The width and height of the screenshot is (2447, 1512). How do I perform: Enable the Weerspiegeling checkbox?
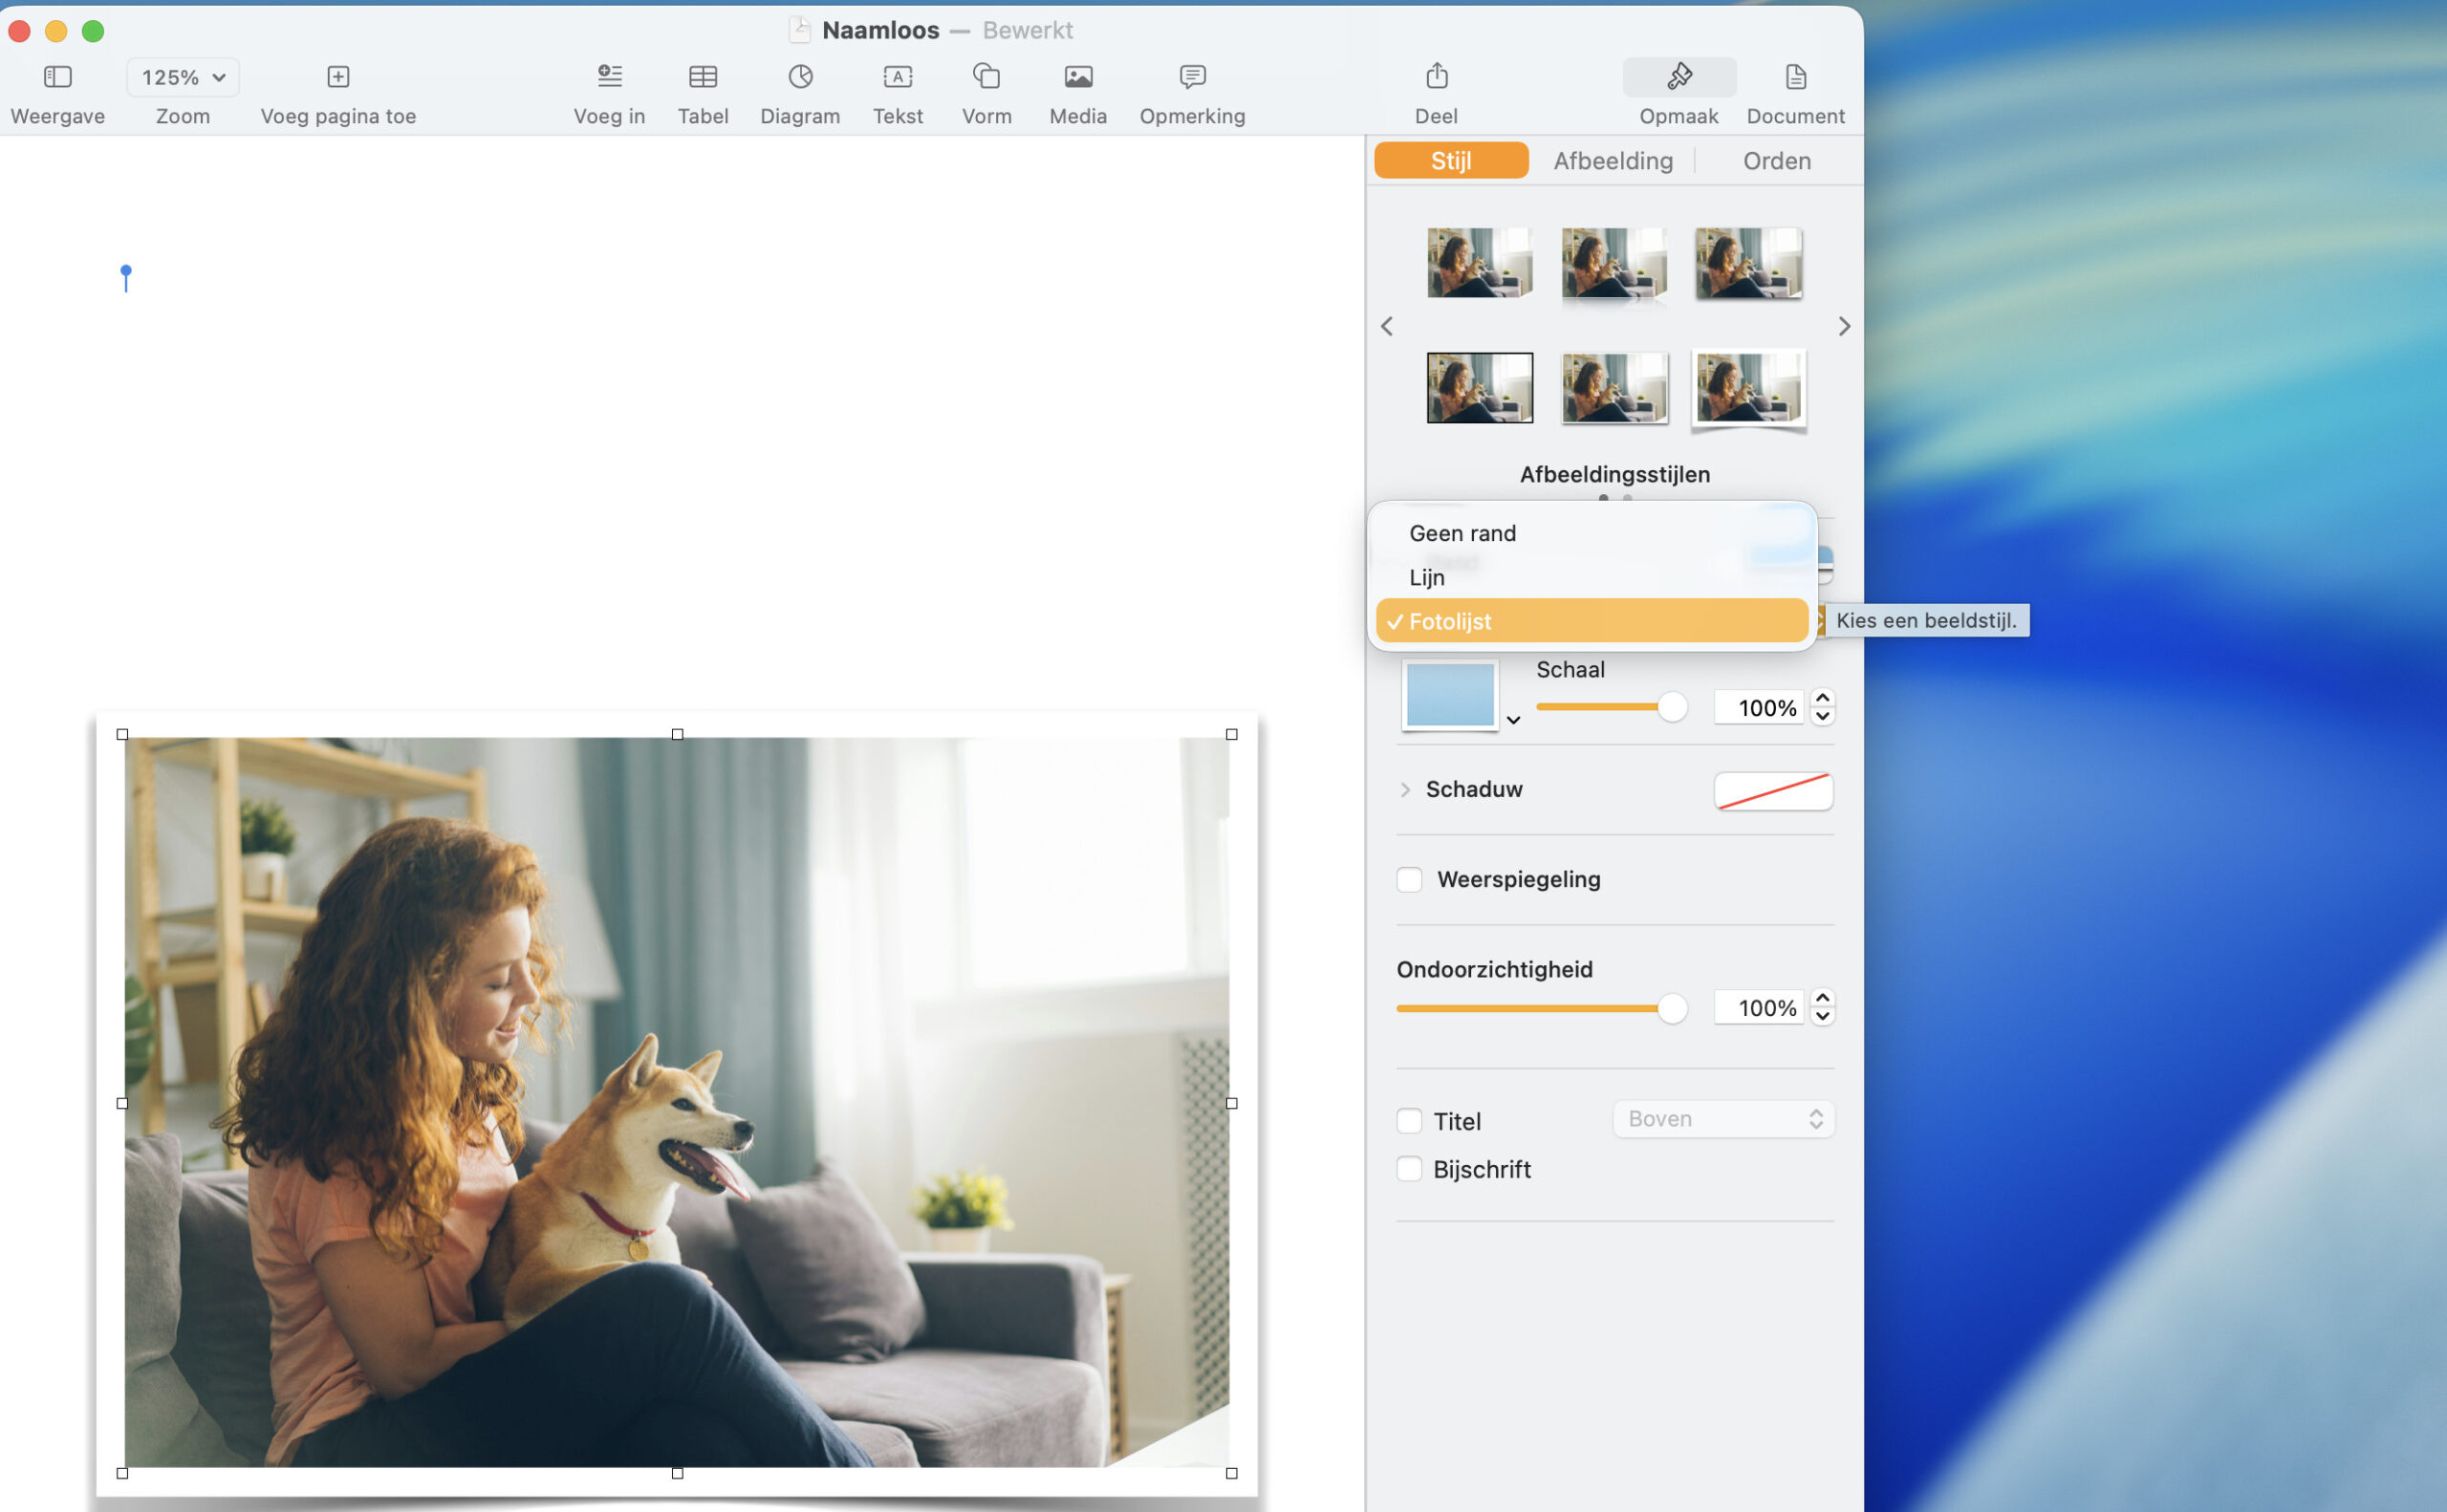(x=1409, y=880)
